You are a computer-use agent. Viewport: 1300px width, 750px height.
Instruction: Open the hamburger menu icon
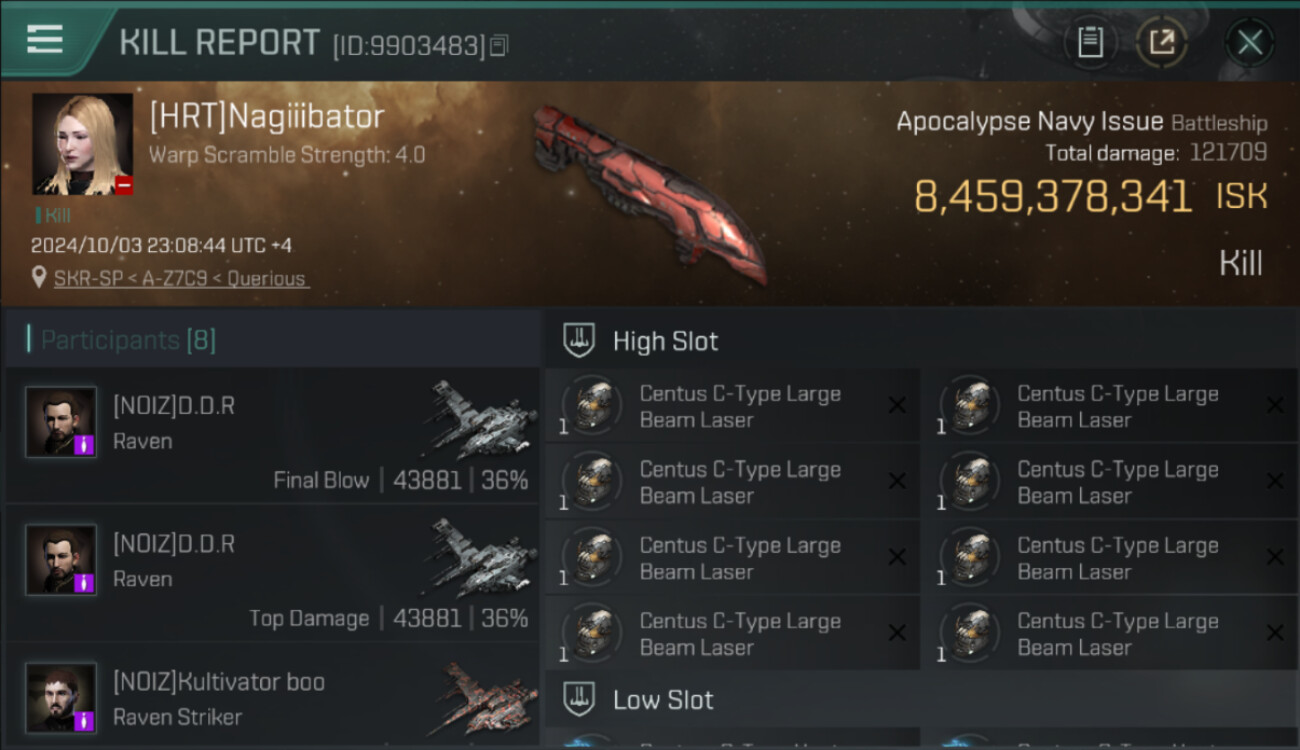click(x=45, y=39)
